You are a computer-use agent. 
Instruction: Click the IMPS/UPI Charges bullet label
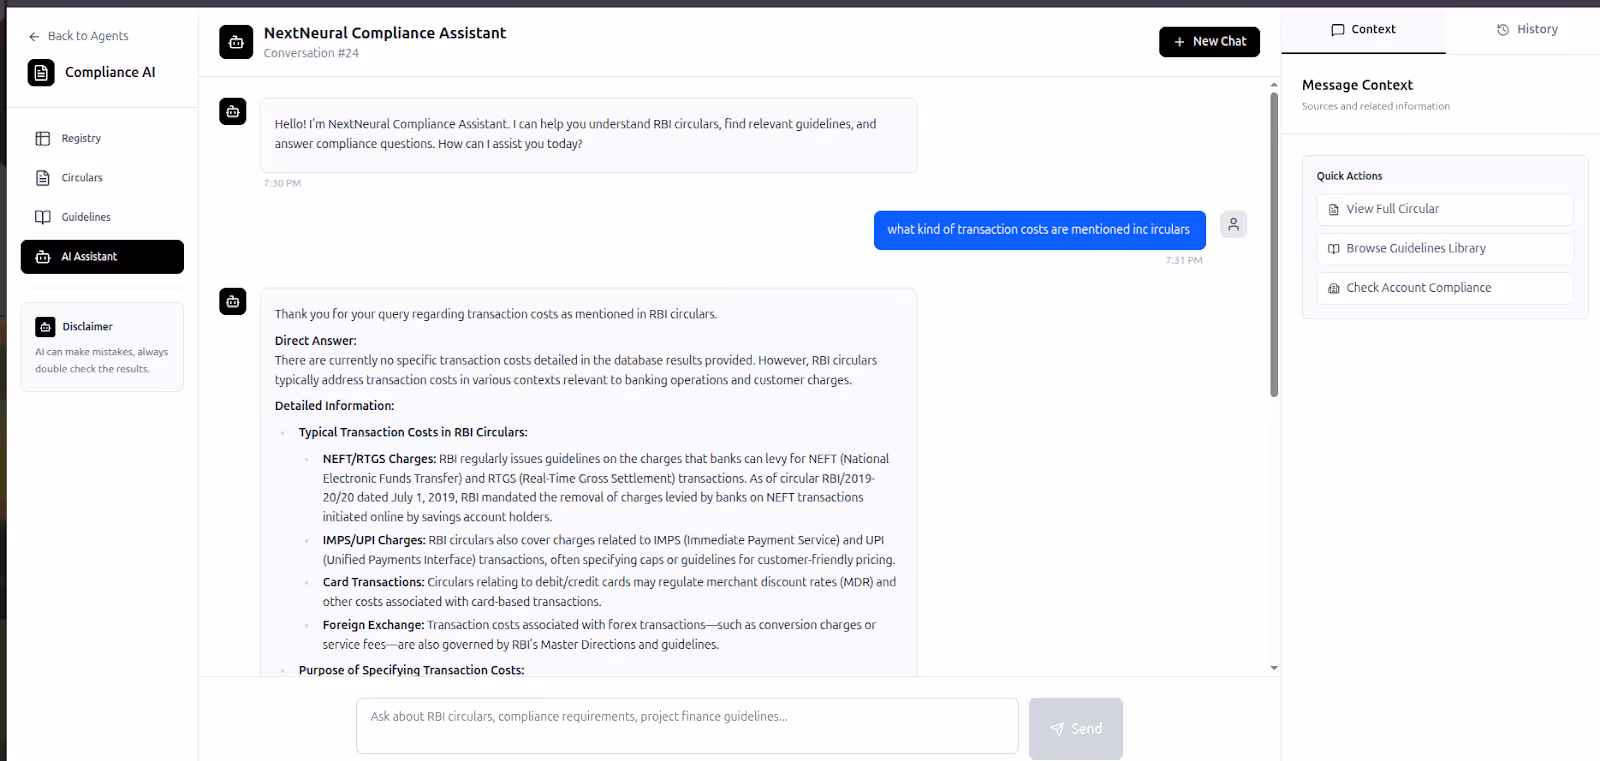point(374,540)
